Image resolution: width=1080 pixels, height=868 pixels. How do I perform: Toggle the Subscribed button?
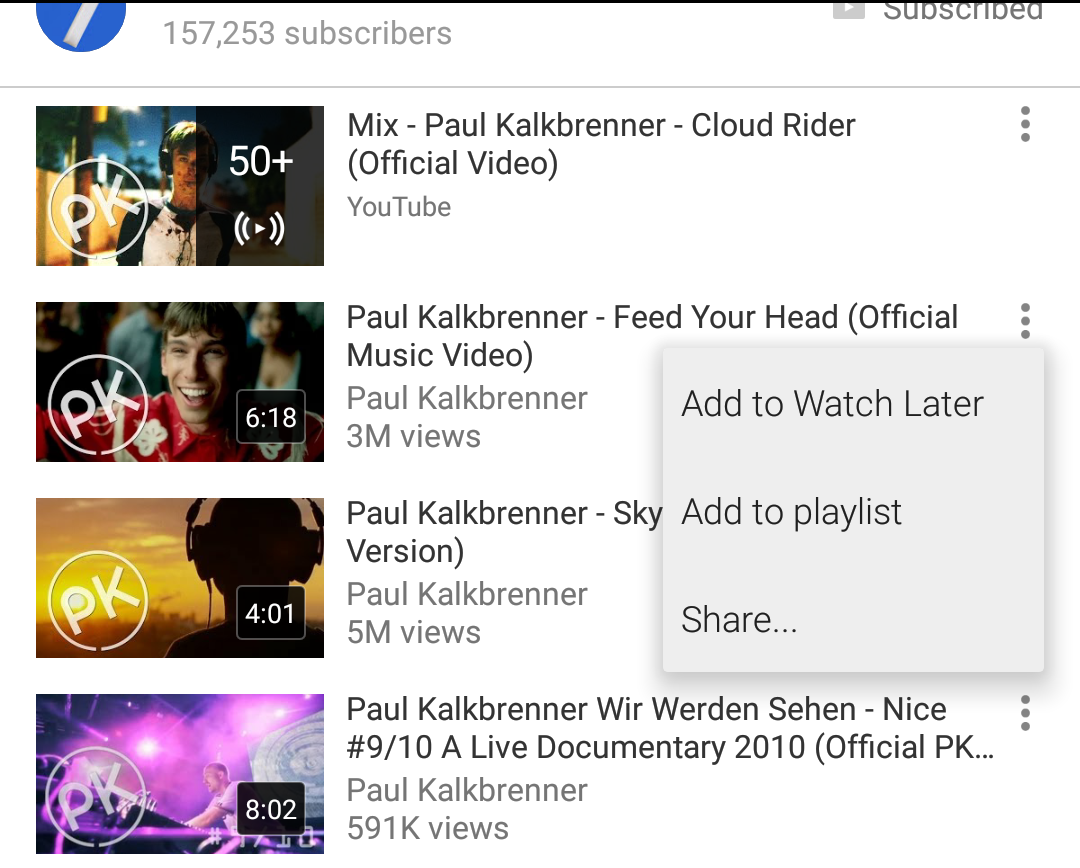[x=938, y=11]
